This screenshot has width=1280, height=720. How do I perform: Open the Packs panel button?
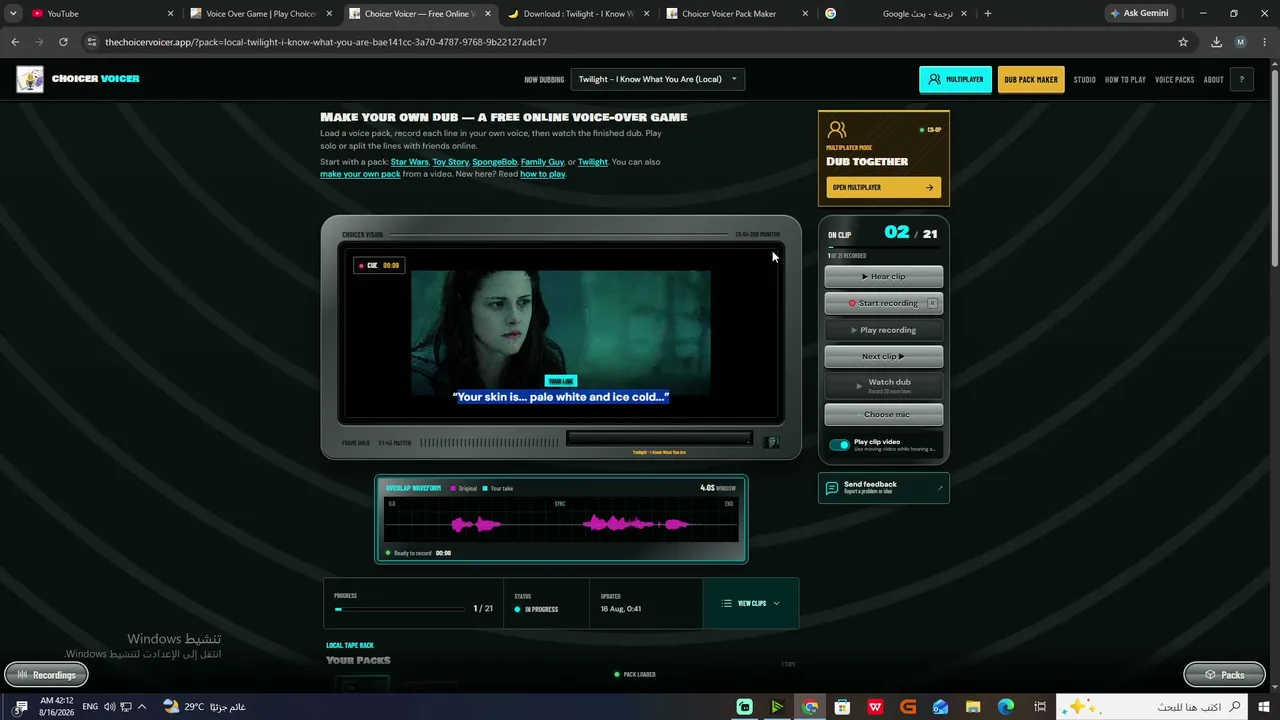[x=1224, y=675]
